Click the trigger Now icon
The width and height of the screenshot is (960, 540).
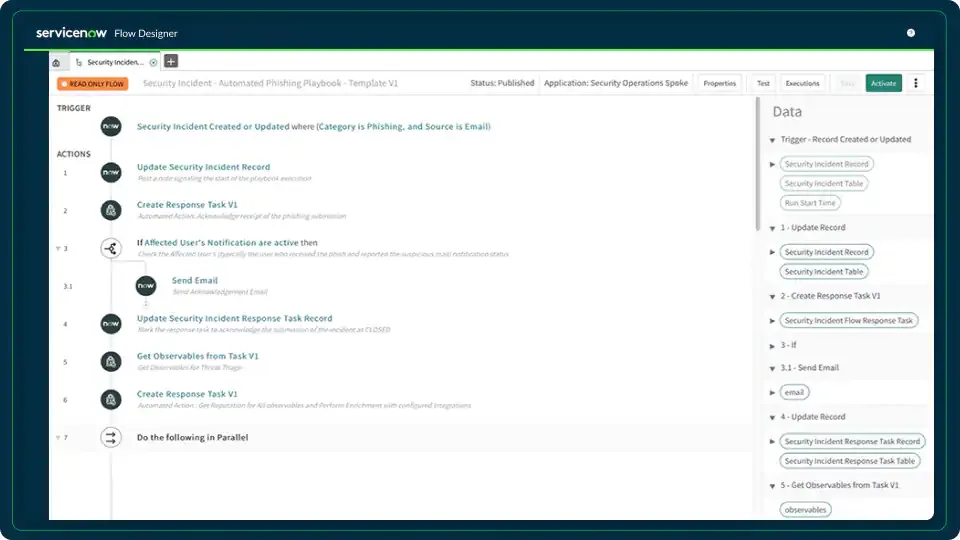(111, 126)
